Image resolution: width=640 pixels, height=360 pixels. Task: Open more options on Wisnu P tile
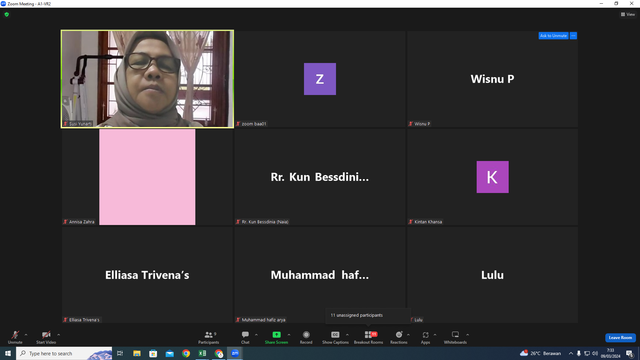[573, 36]
